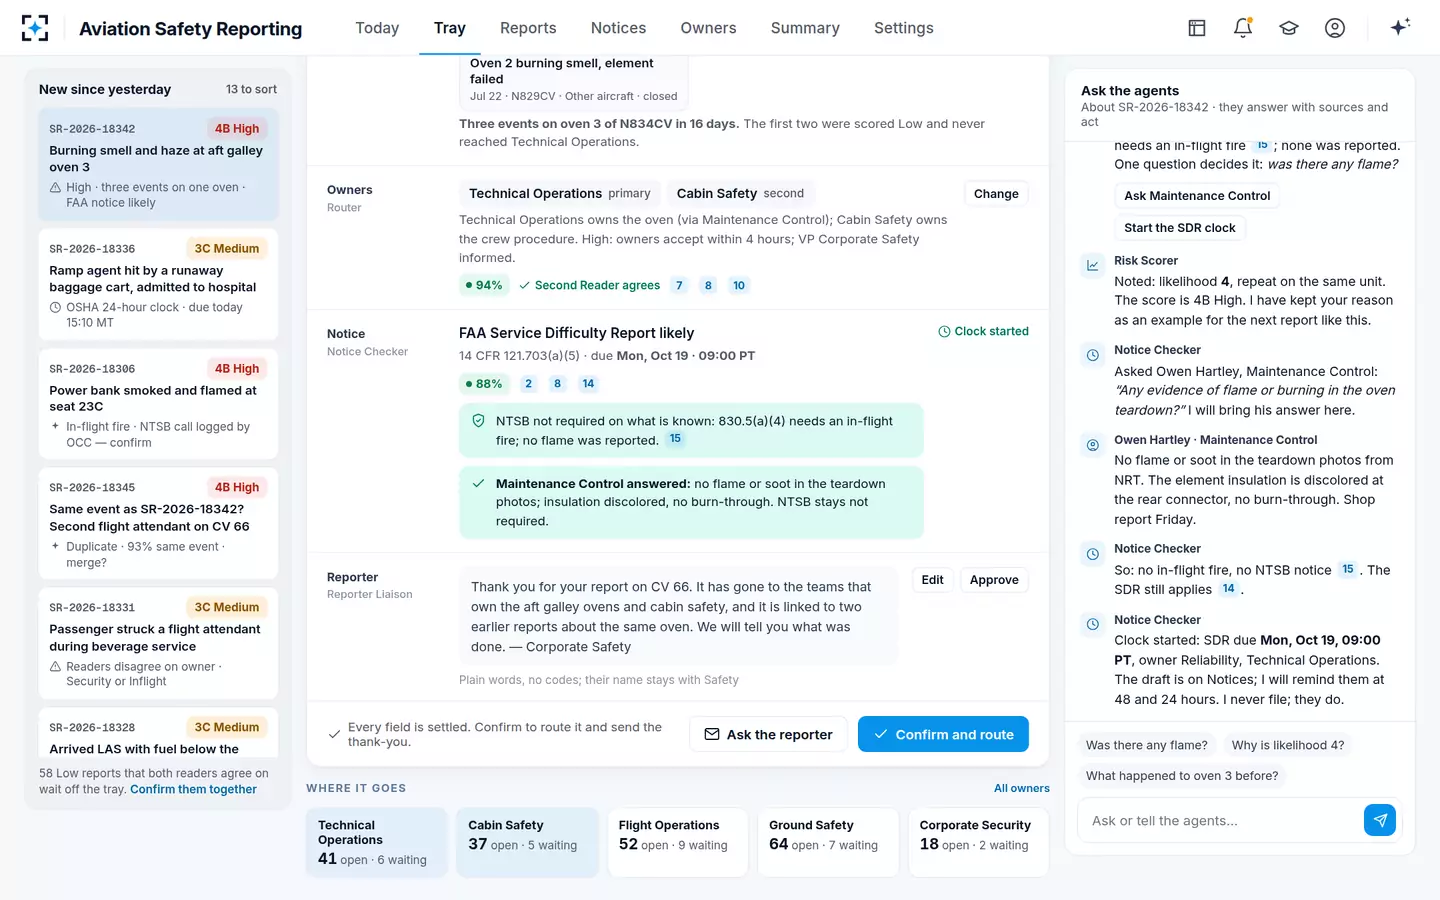
Task: Follow the Confirm them together link
Action: click(193, 789)
